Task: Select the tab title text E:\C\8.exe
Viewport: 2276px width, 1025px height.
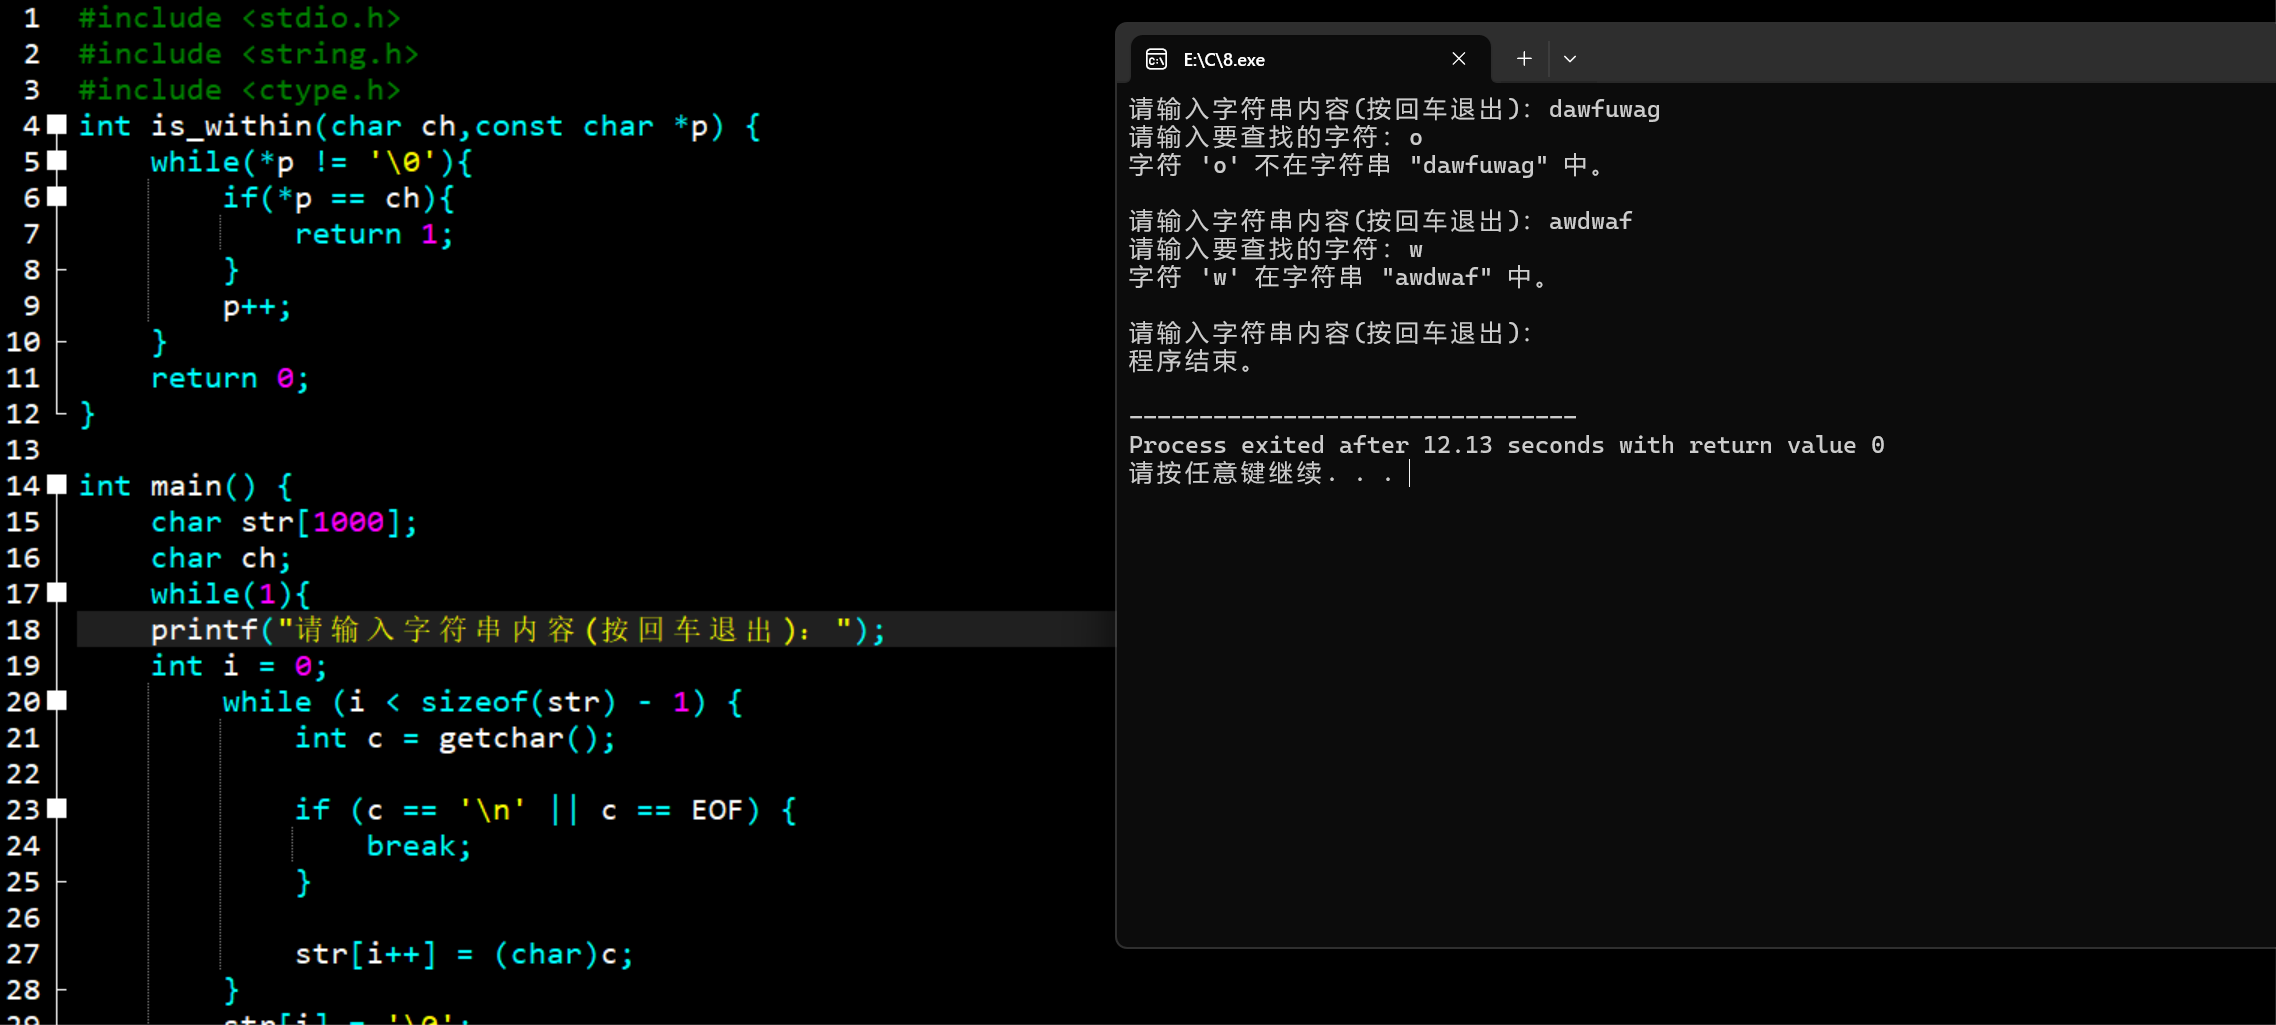Action: (1223, 59)
